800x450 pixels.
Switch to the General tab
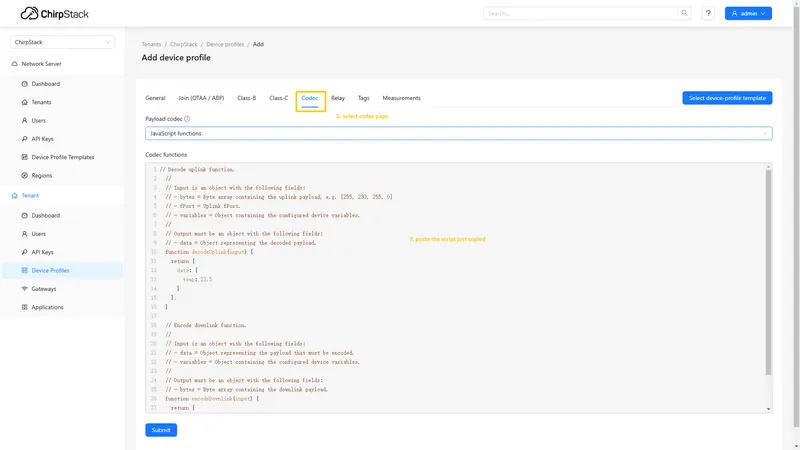[155, 98]
